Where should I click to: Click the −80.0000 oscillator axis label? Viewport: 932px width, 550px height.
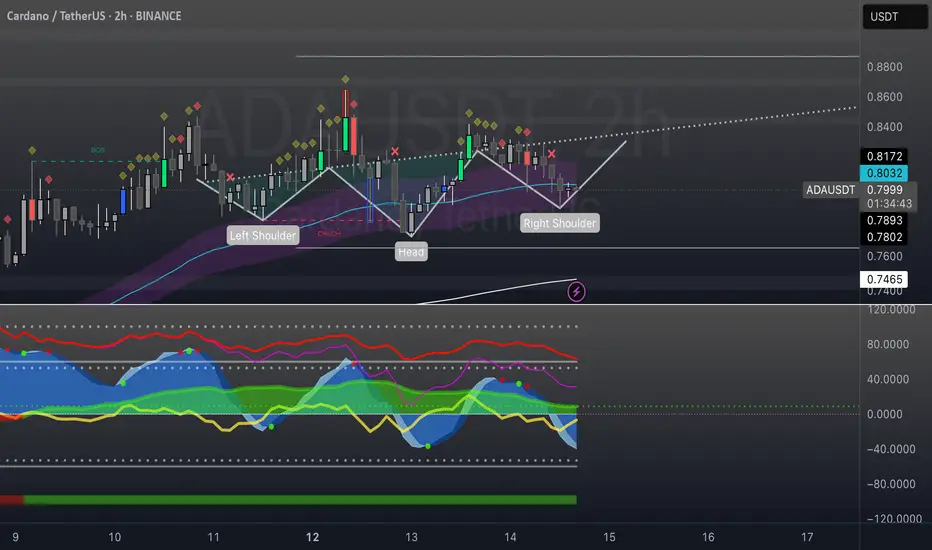[890, 485]
